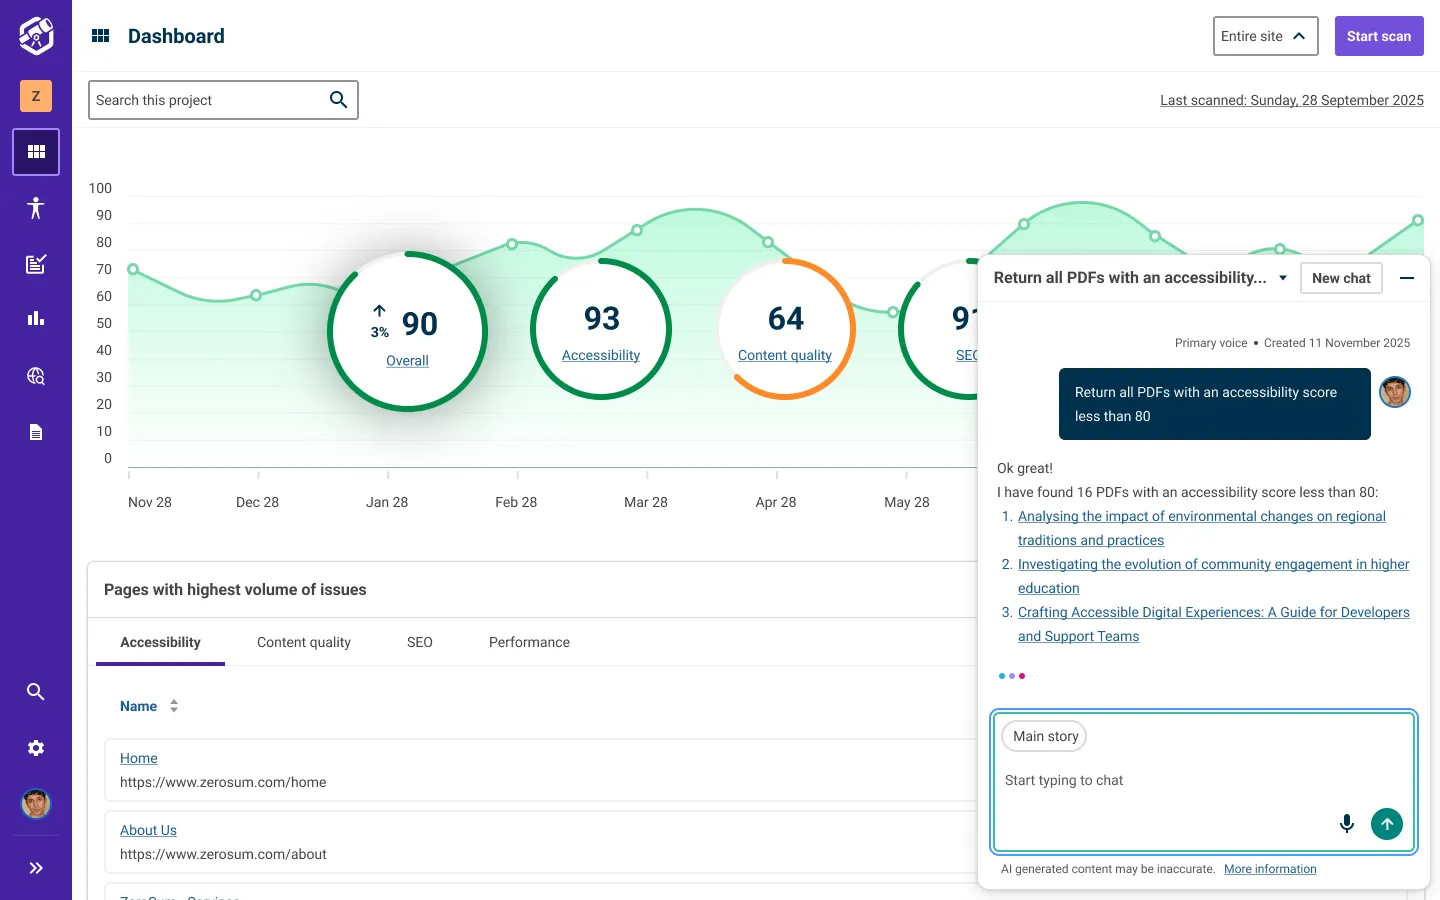Start a New chat
This screenshot has height=900, width=1440.
click(1341, 278)
